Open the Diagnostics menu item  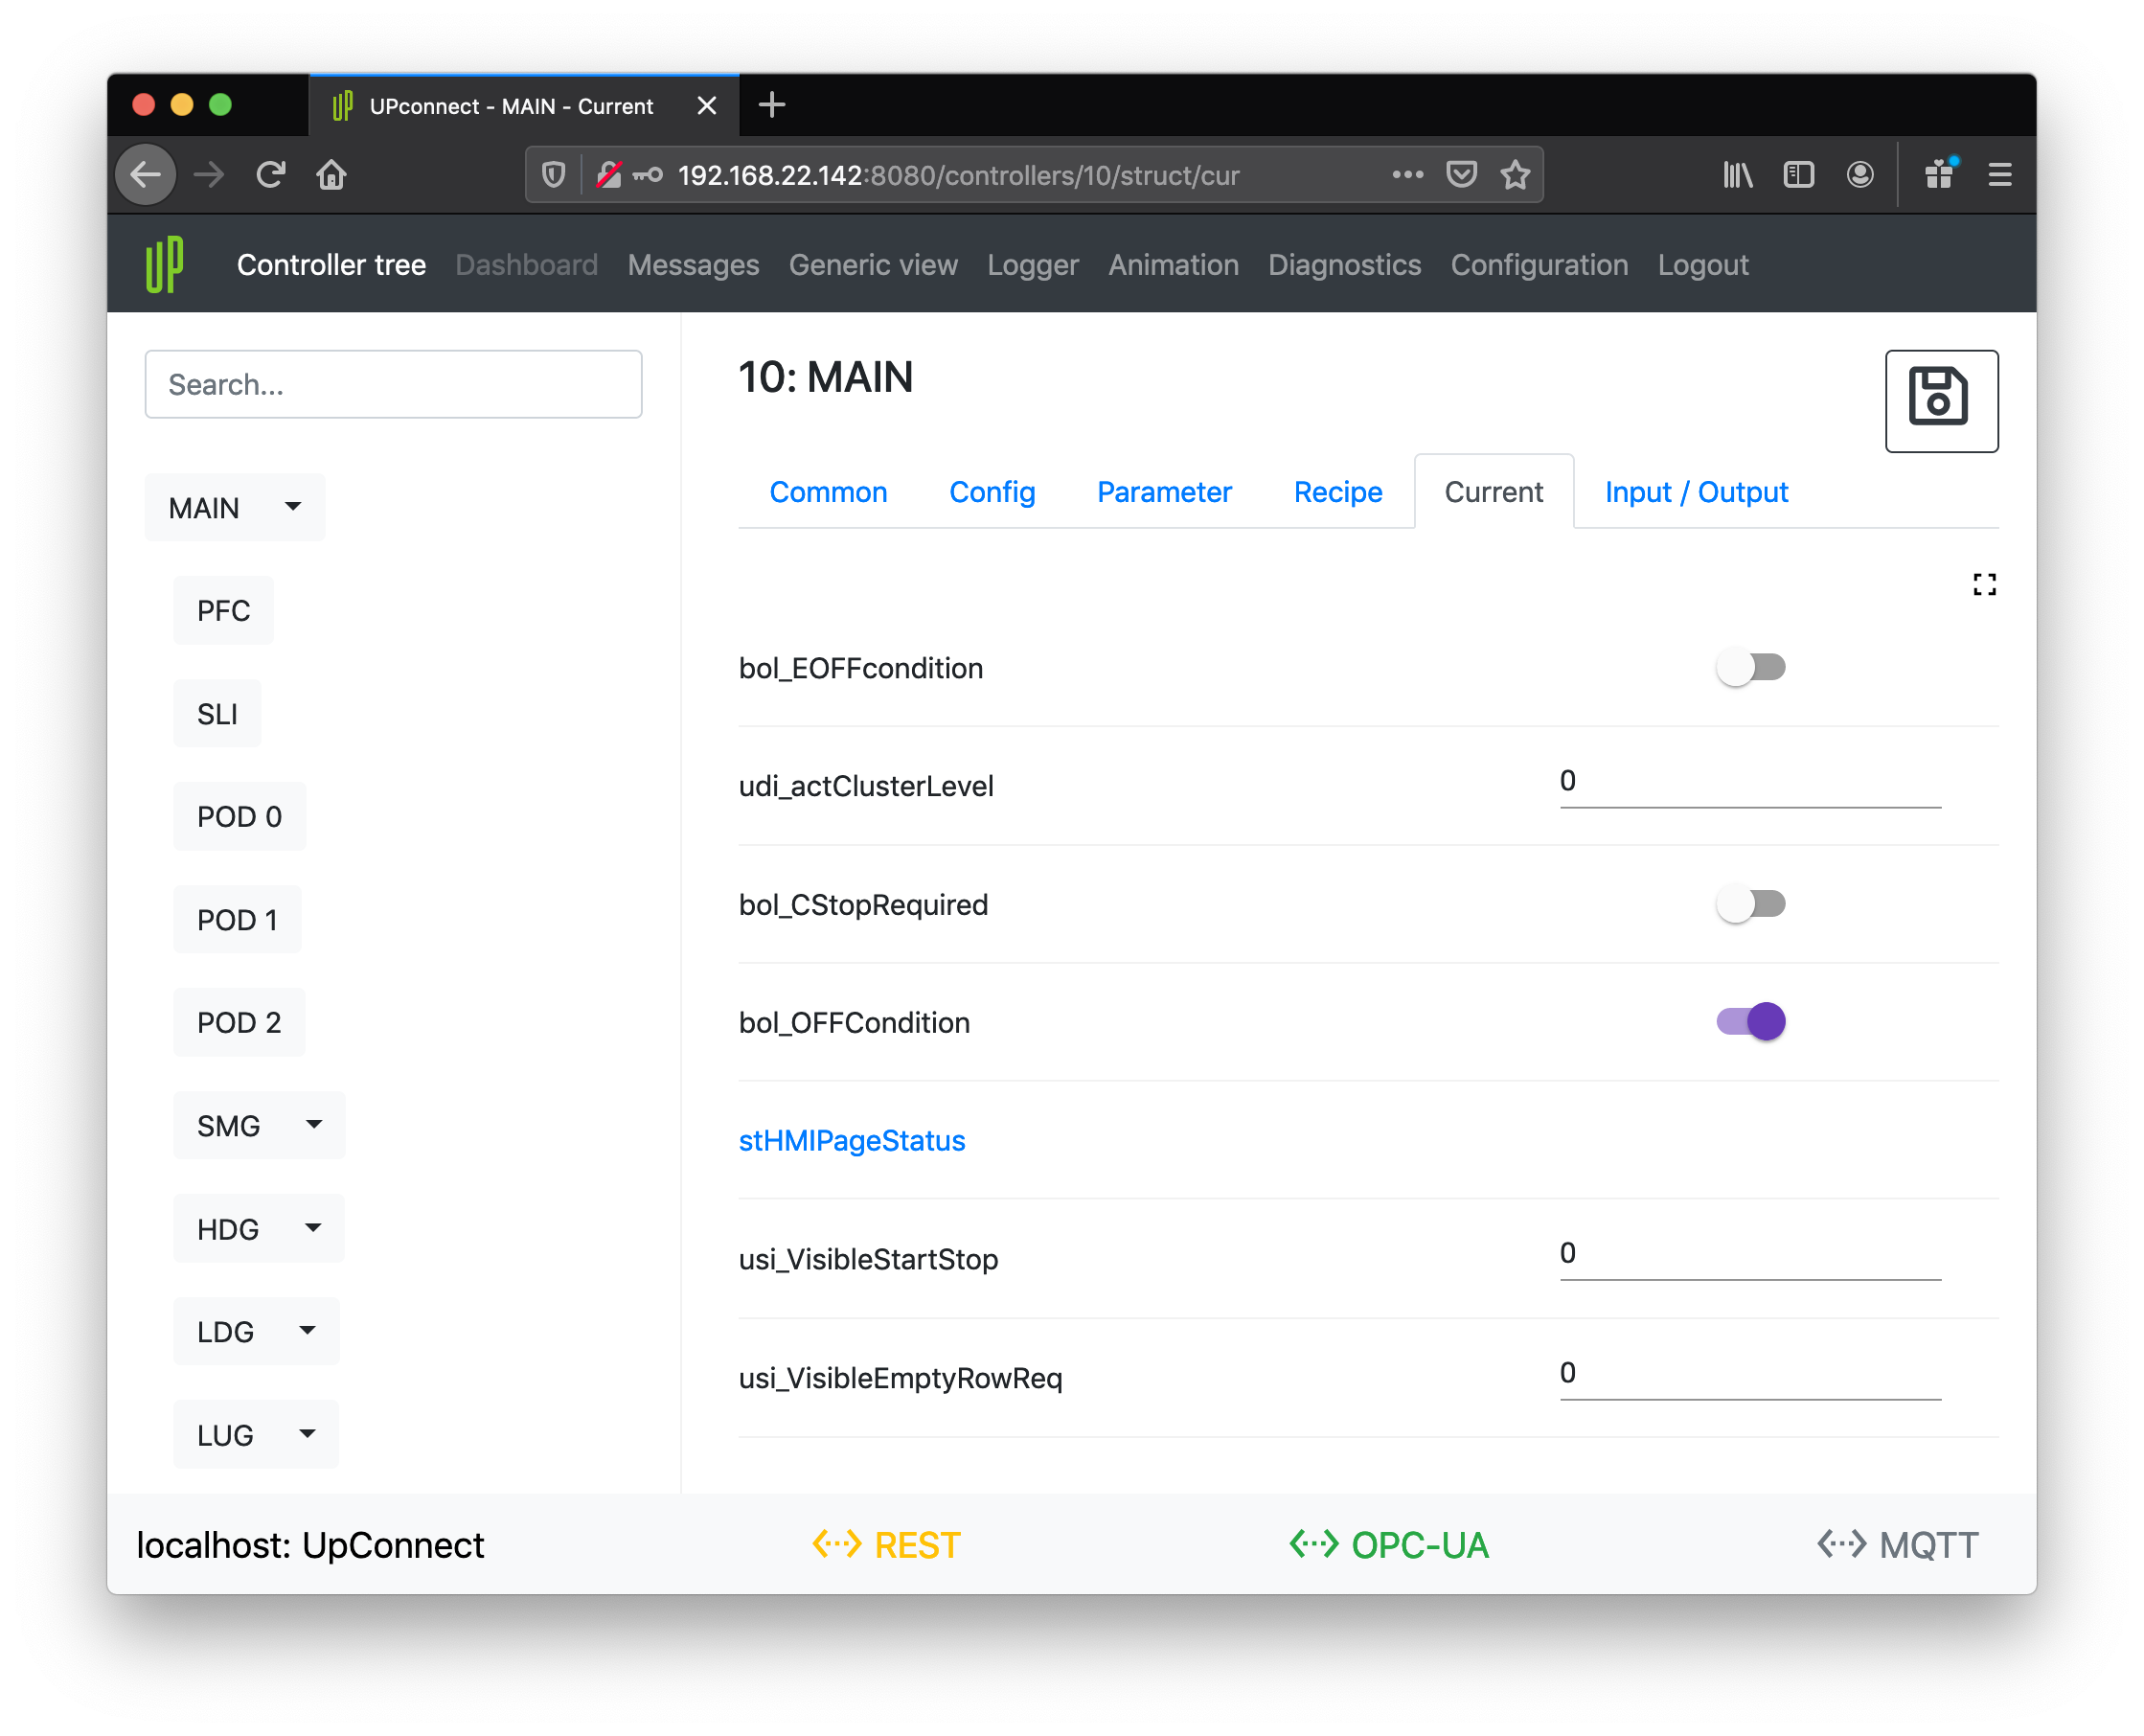[1343, 265]
